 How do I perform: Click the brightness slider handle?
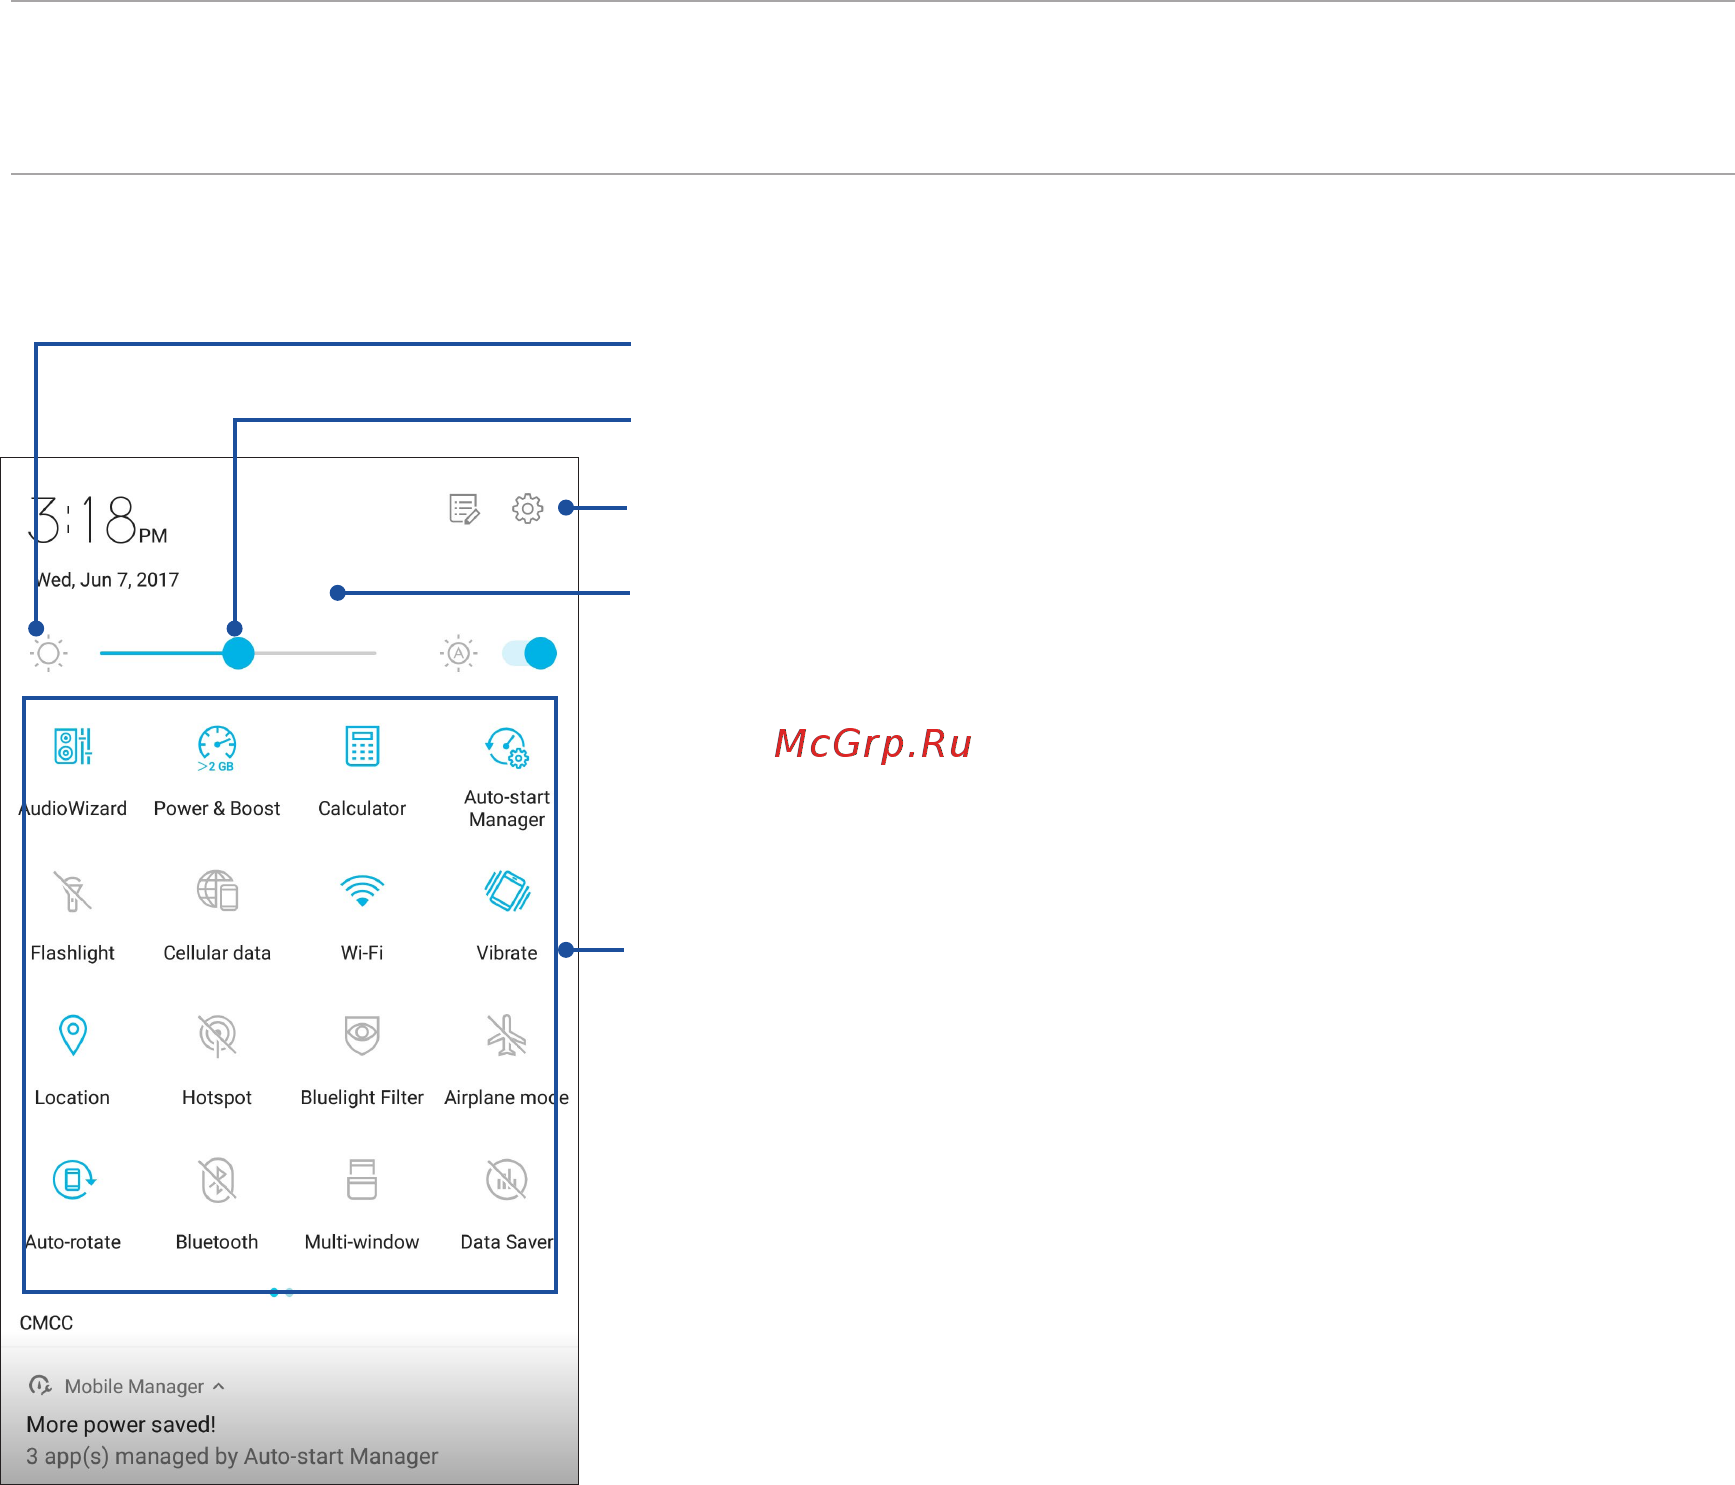238,653
